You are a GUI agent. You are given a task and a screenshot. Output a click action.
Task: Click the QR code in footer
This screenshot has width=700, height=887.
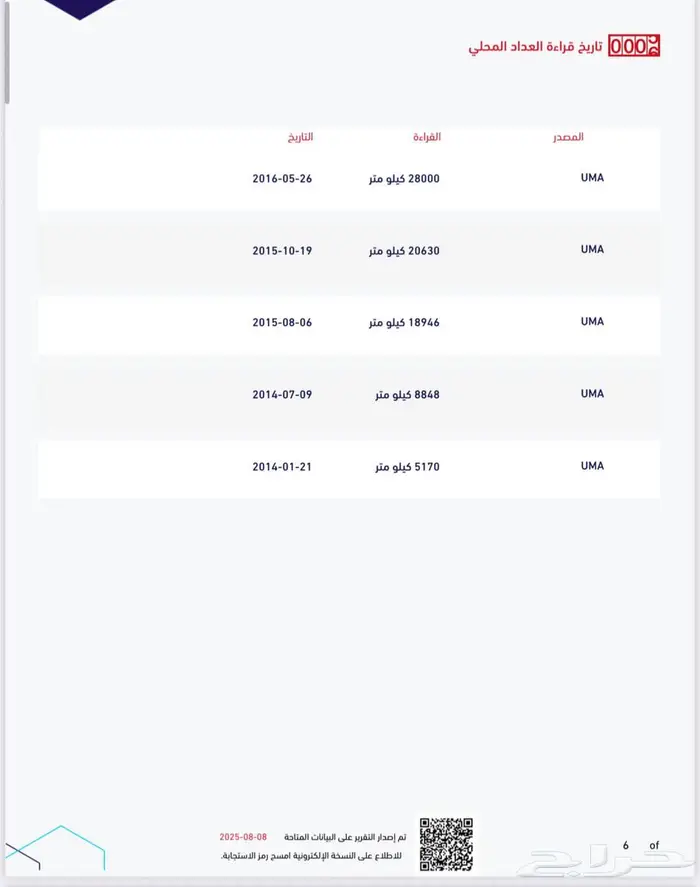click(445, 843)
